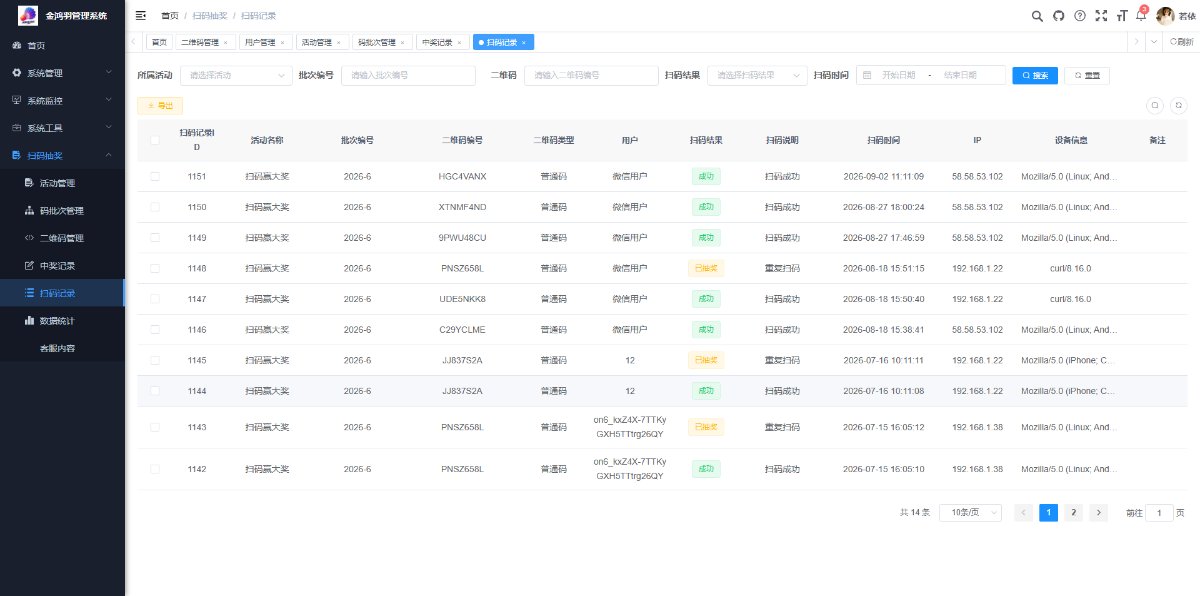
Task: Click the next page arrow
Action: (1098, 512)
